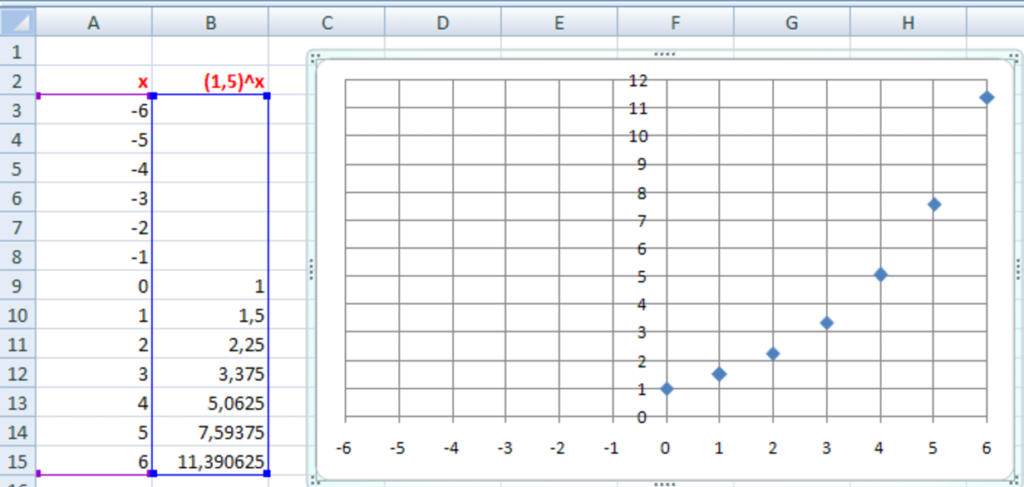Select row 2 header

coord(18,81)
